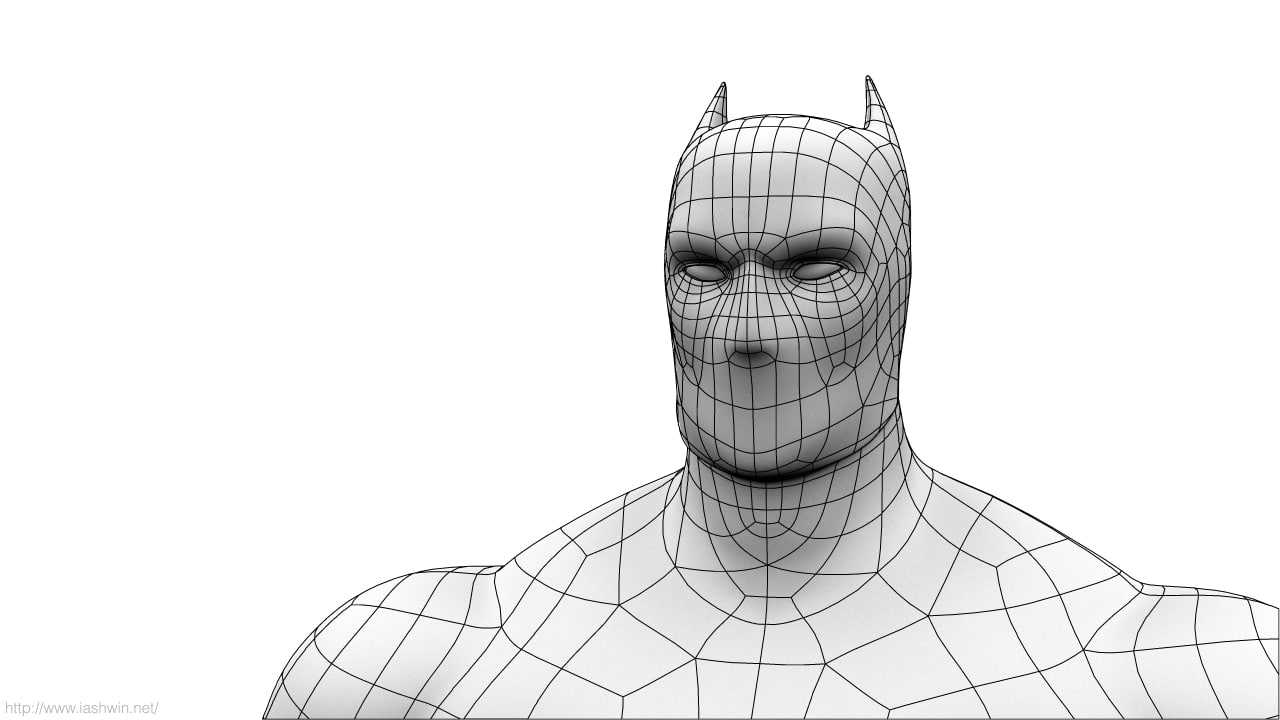
Task: Click the nose tip of the mask
Action: 753,351
